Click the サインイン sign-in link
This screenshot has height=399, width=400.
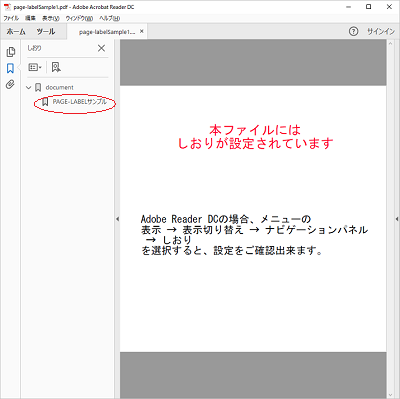click(381, 31)
